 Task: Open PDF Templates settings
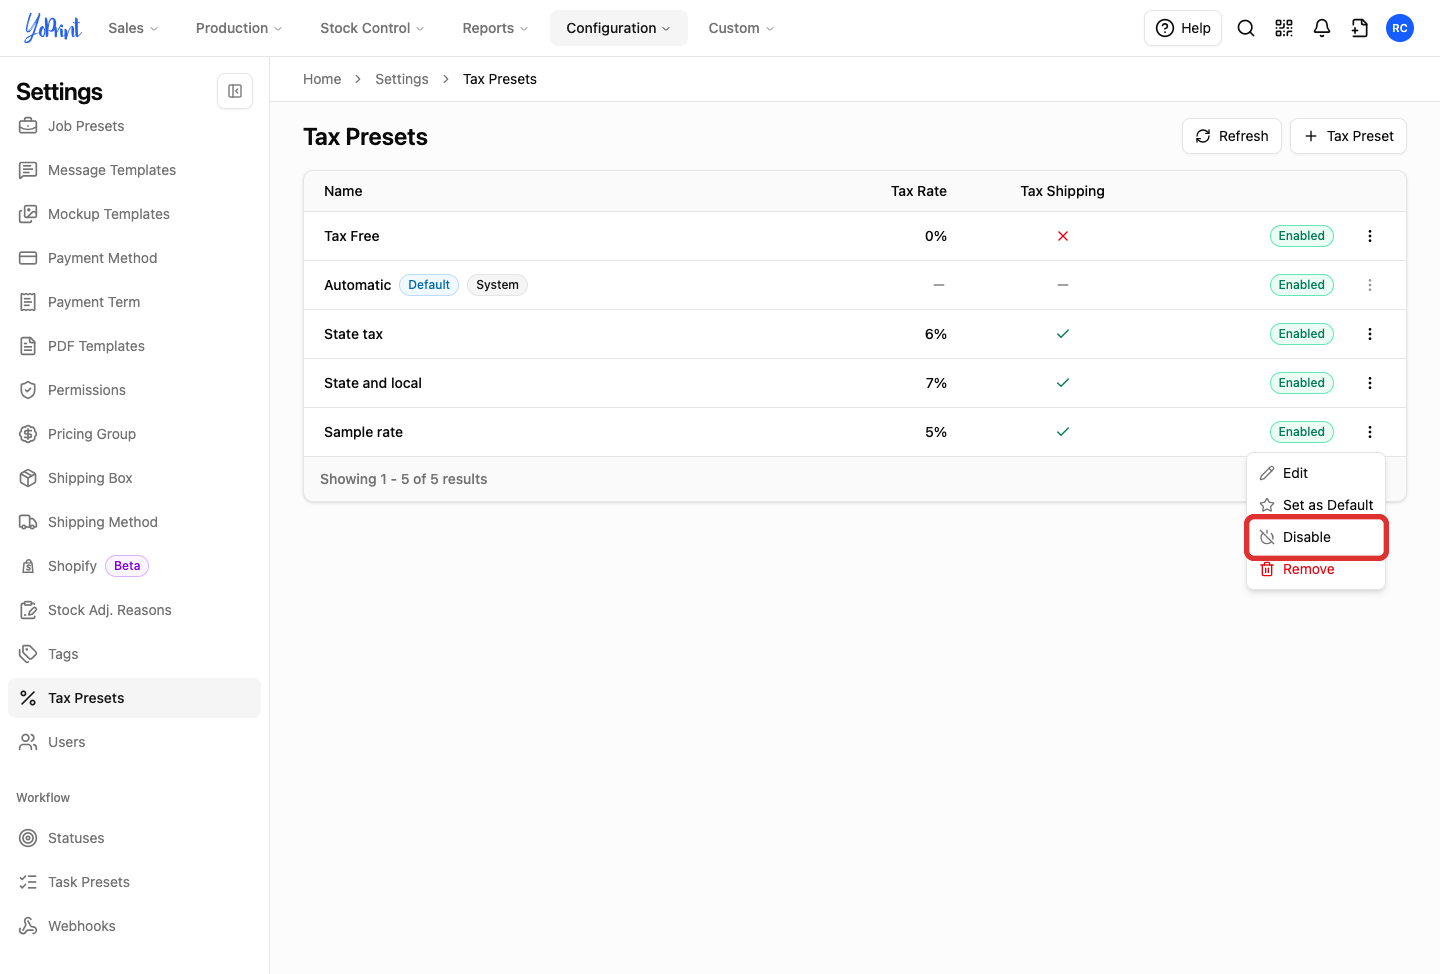(134, 346)
